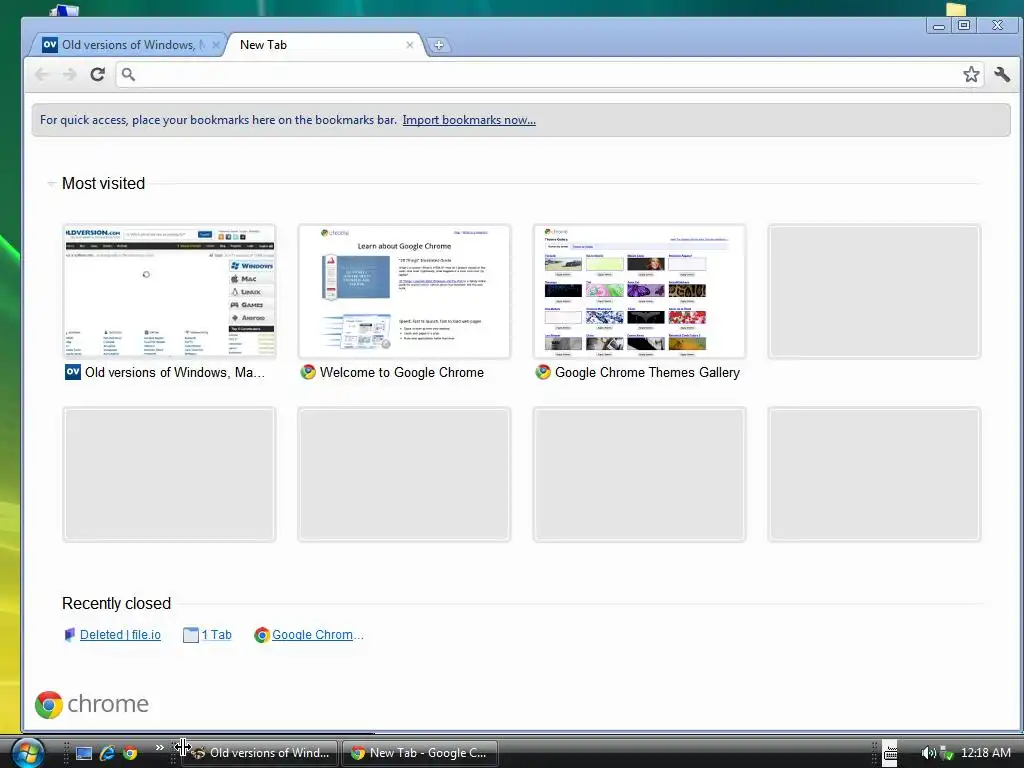Click the Welcome to Google Chrome title
The image size is (1024, 768).
(x=402, y=372)
